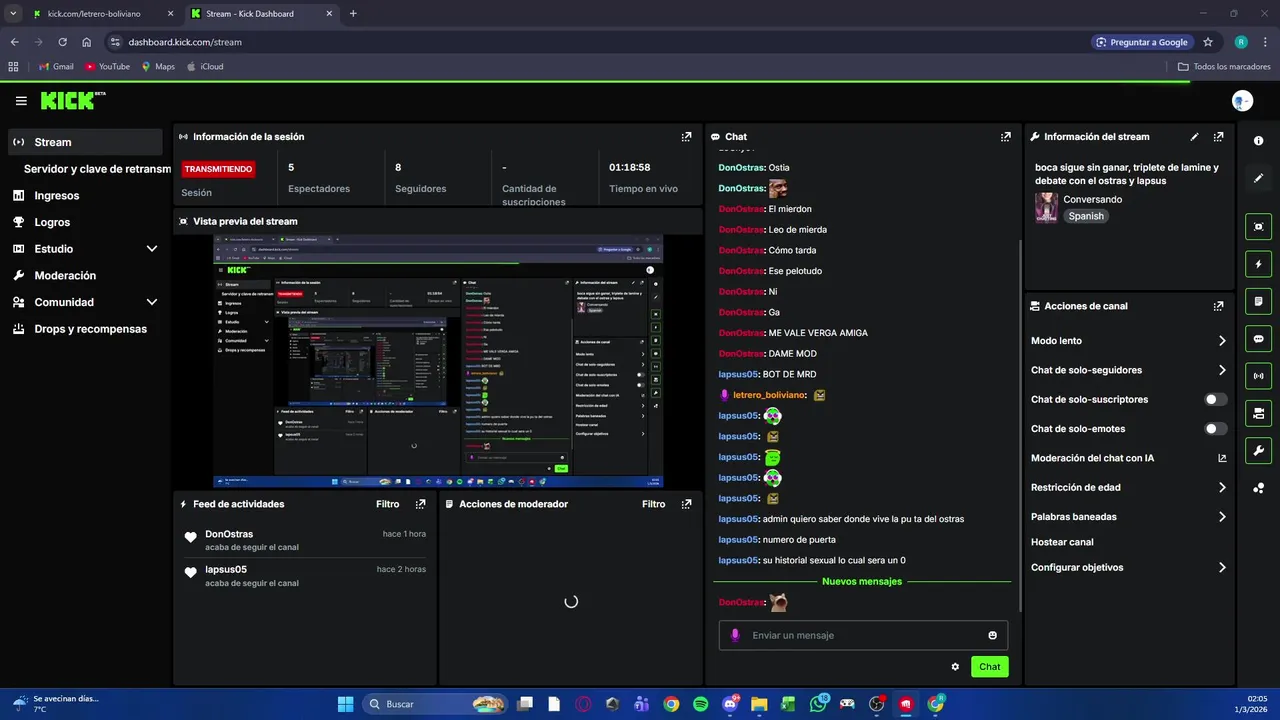Switch to the kick.com/letrero-boliviano browser tab
The image size is (1280, 720).
(x=102, y=14)
